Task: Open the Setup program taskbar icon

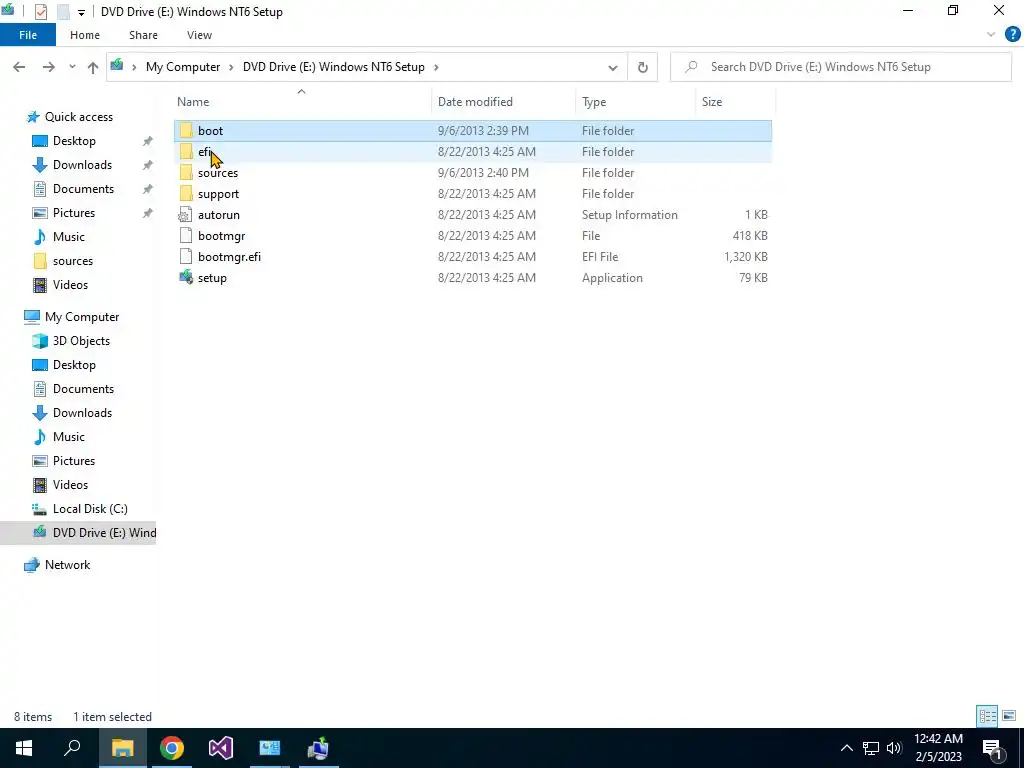Action: click(318, 748)
